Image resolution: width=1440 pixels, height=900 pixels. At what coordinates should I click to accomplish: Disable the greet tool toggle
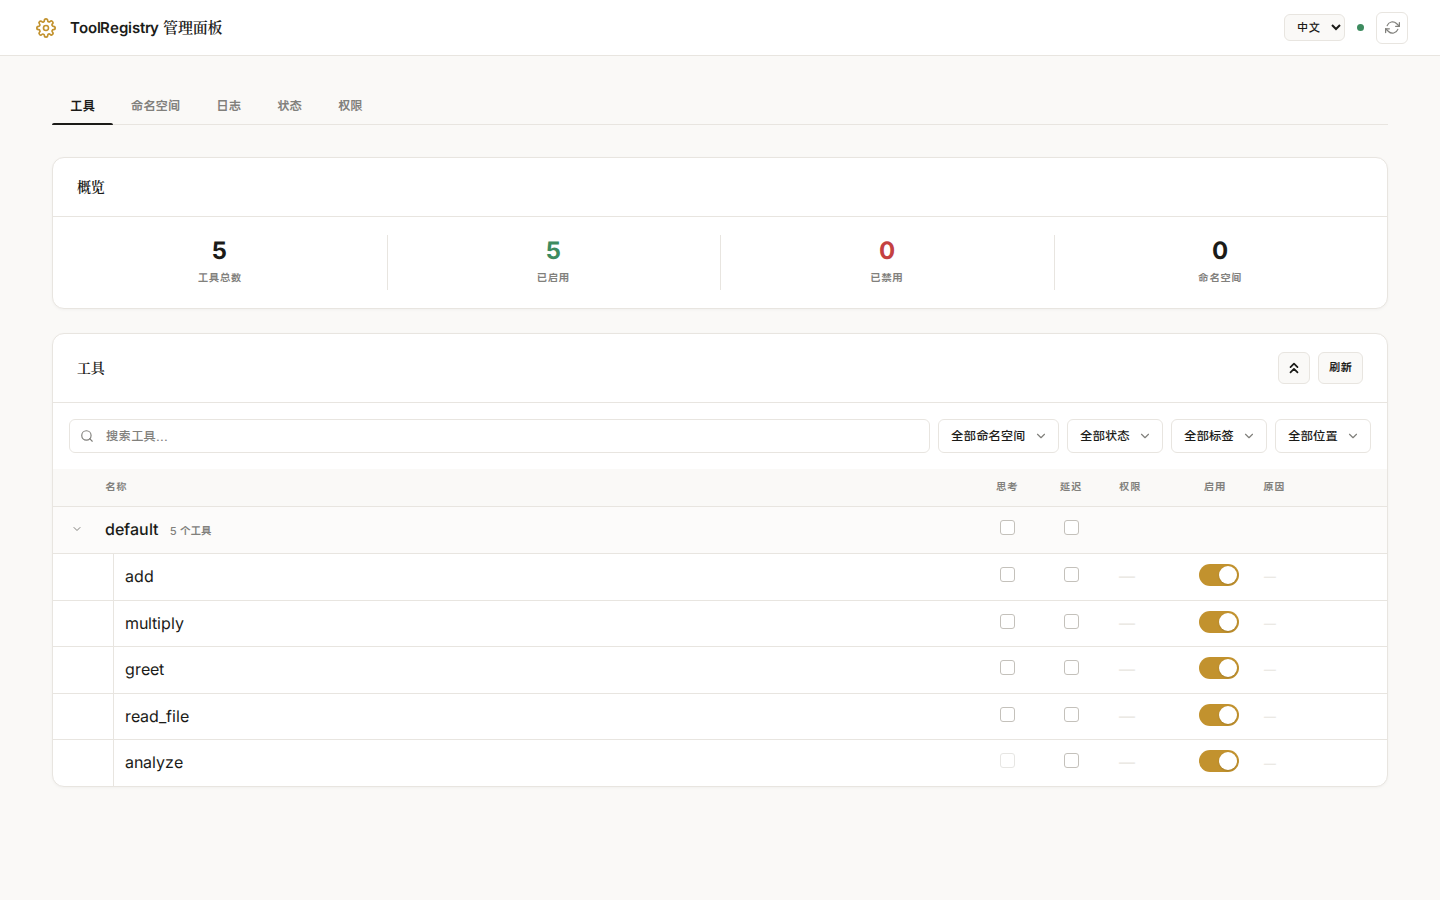coord(1219,668)
